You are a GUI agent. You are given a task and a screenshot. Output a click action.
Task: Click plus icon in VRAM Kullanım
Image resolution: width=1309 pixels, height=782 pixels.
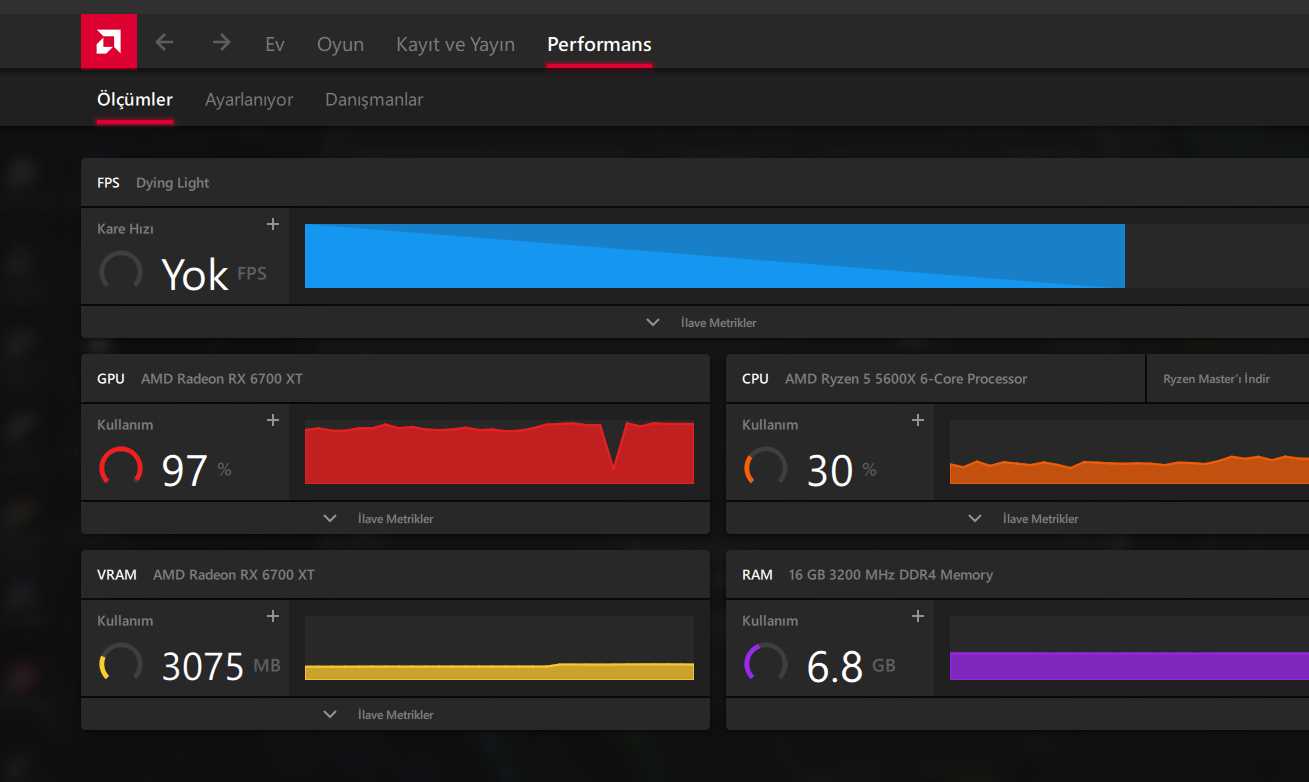pos(272,616)
